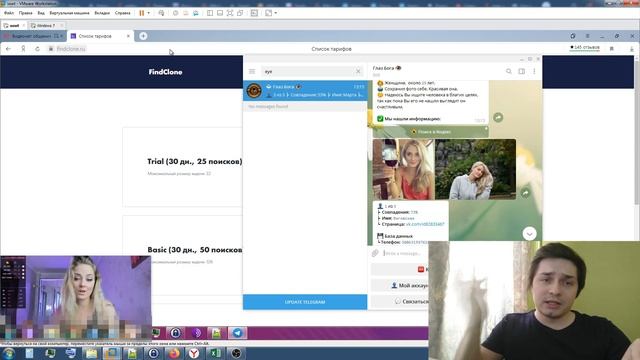Open the Глаз Бога chat options menu

click(x=534, y=71)
